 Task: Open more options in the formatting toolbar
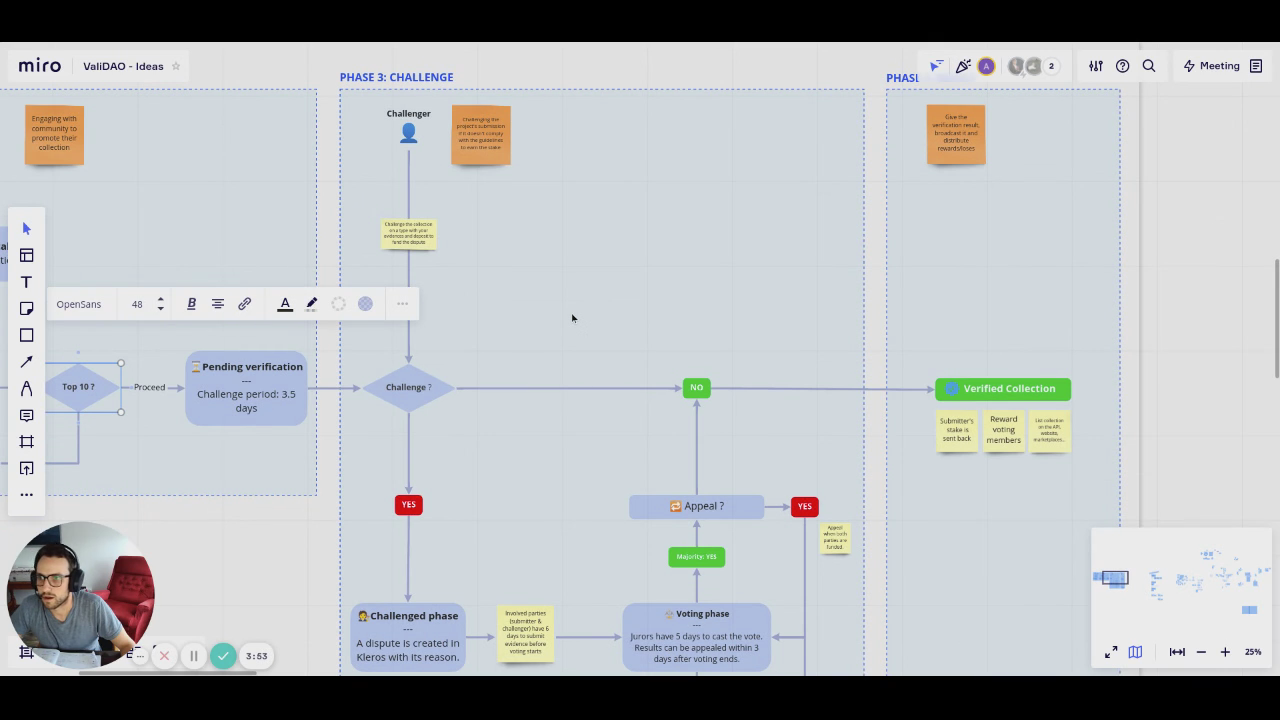(402, 304)
